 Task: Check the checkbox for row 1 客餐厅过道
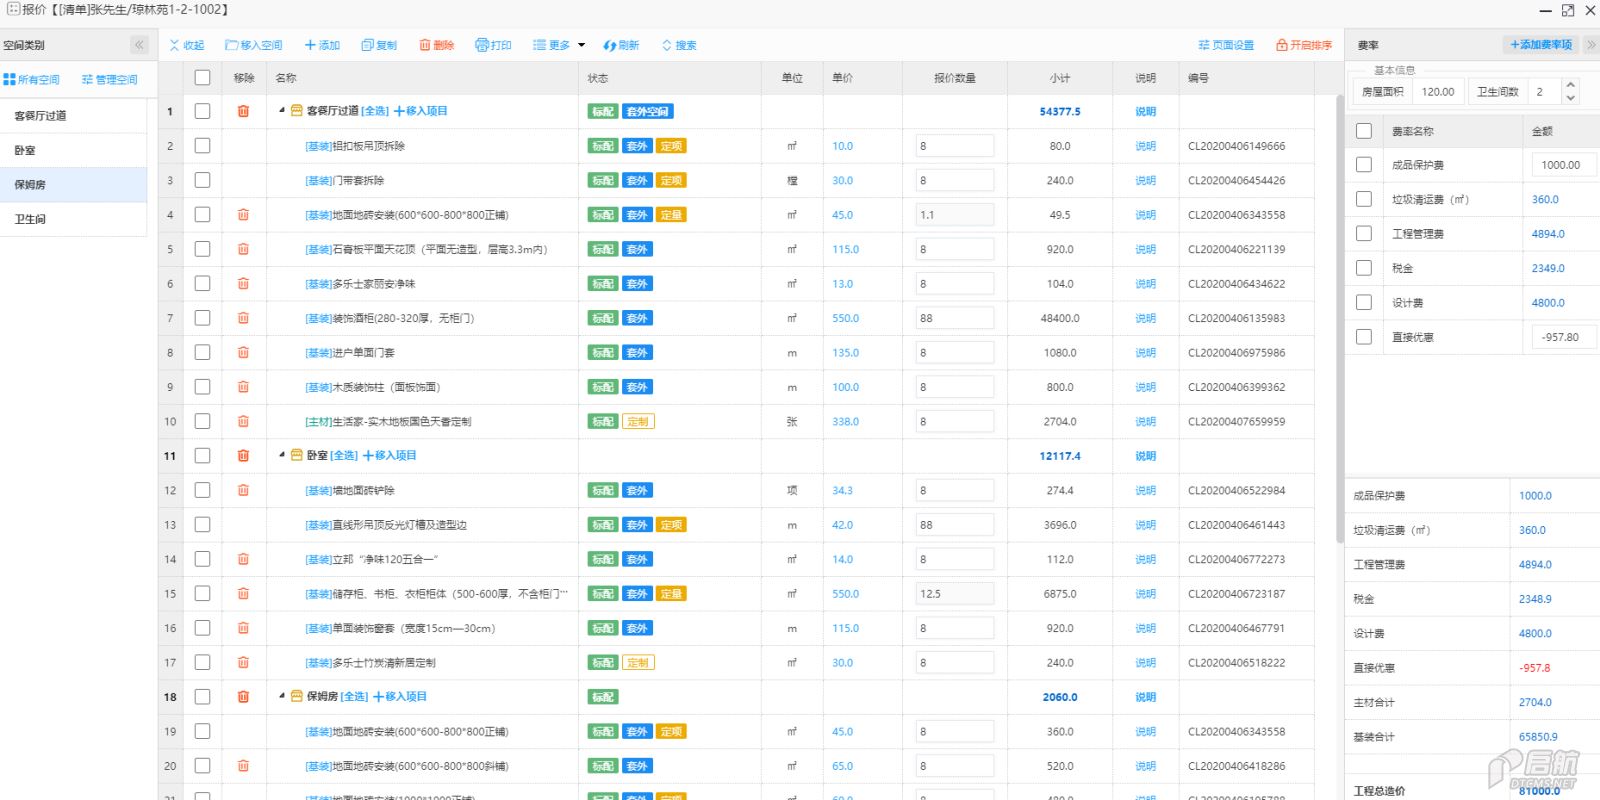(202, 111)
